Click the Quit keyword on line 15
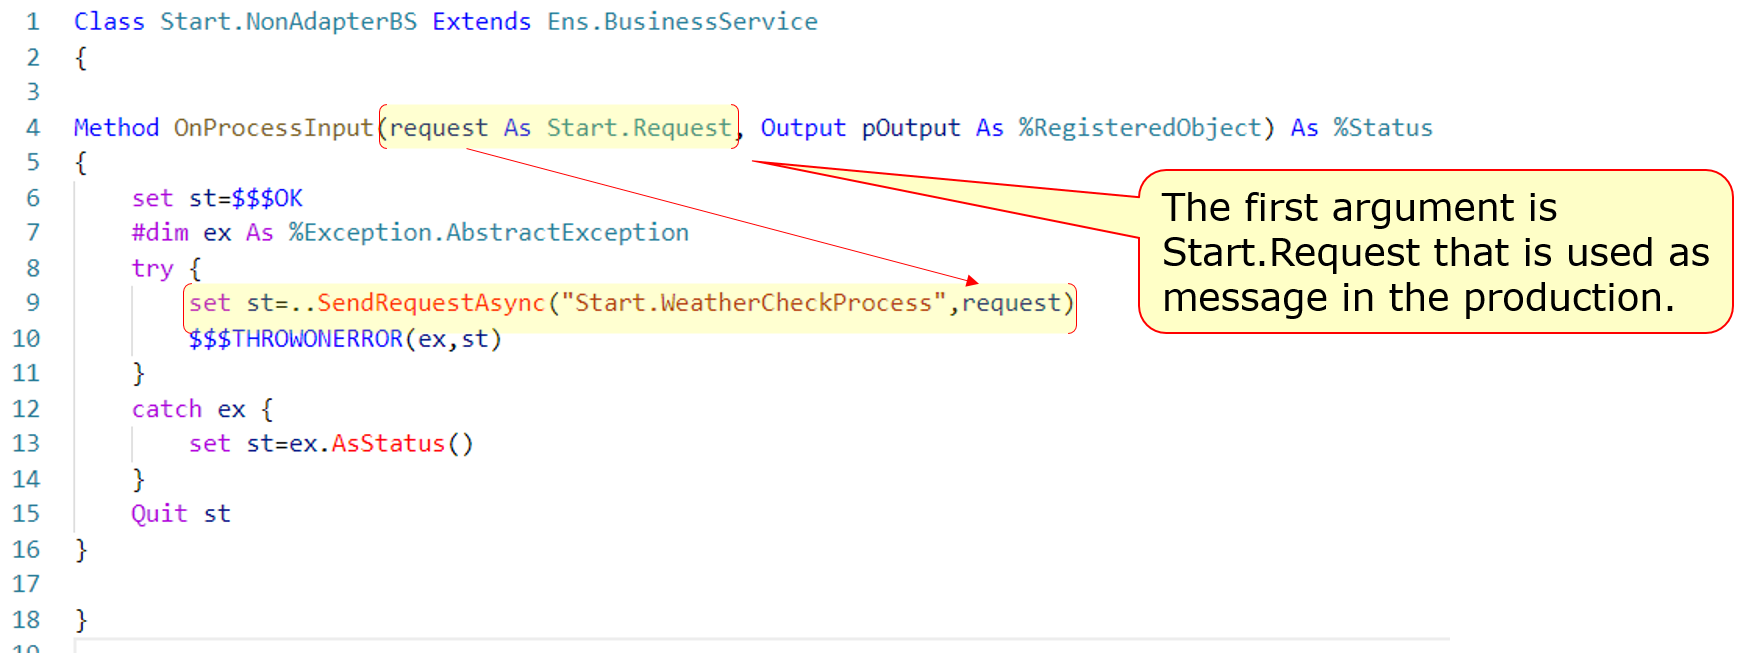The height and width of the screenshot is (653, 1746). (x=159, y=514)
